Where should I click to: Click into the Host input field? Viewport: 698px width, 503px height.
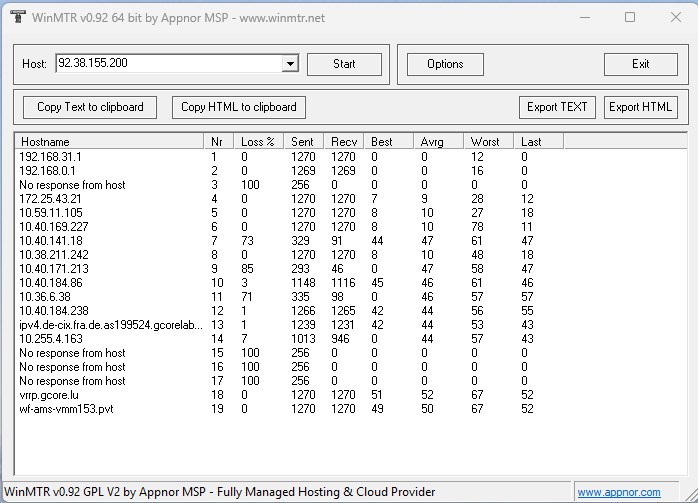[x=168, y=64]
